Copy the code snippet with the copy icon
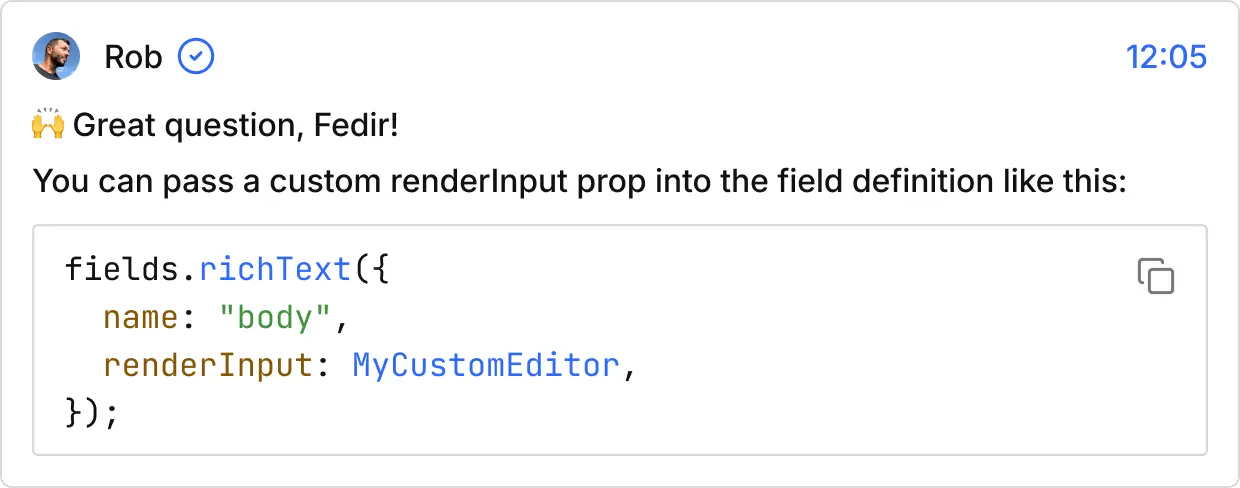Viewport: 1240px width, 488px height. coord(1156,276)
